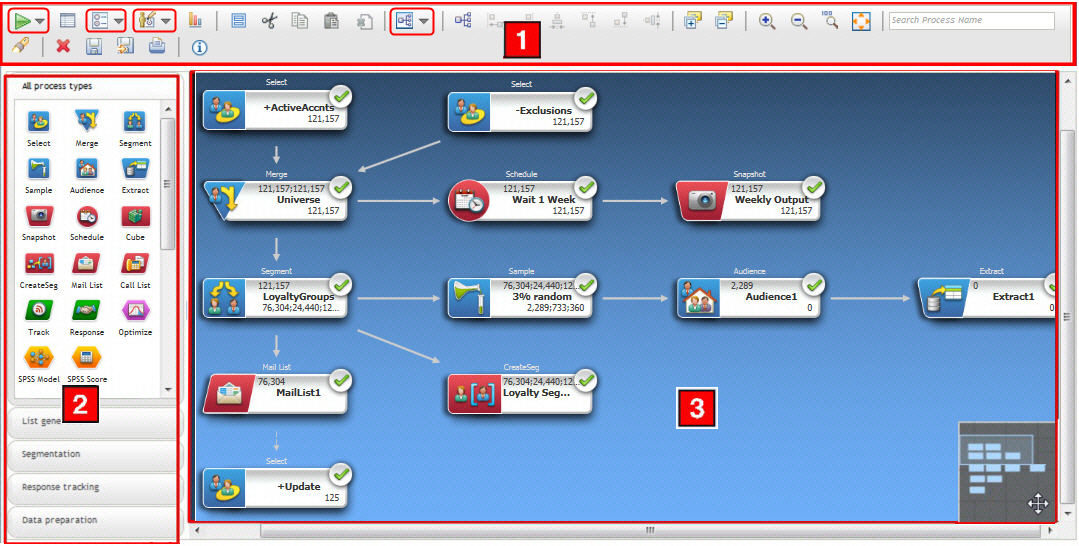
Task: Click the collapse all annotations icon
Action: (x=724, y=21)
